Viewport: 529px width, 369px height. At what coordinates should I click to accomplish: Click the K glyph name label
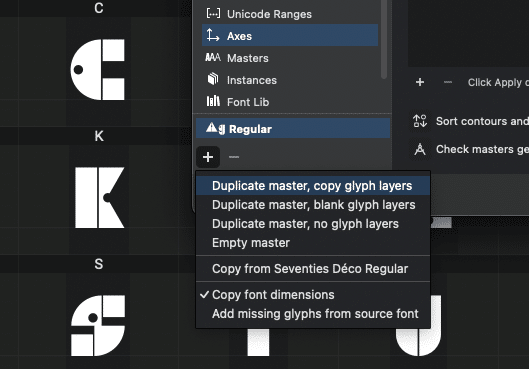(x=99, y=136)
